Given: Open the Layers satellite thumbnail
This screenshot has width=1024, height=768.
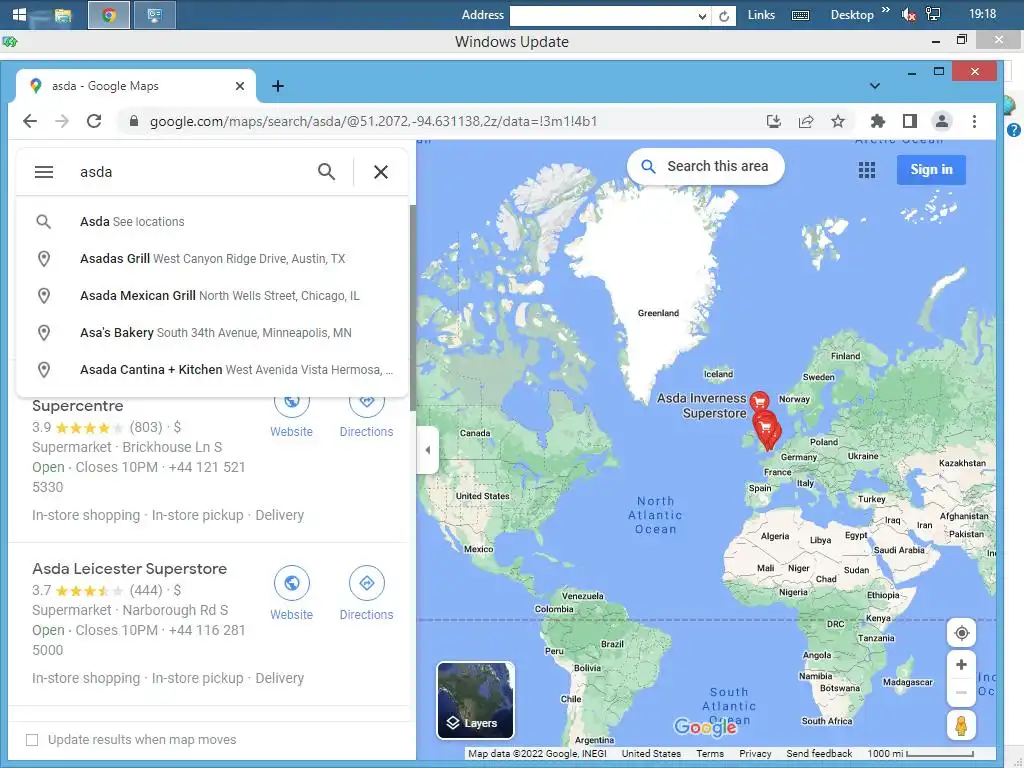Looking at the screenshot, I should [x=475, y=700].
